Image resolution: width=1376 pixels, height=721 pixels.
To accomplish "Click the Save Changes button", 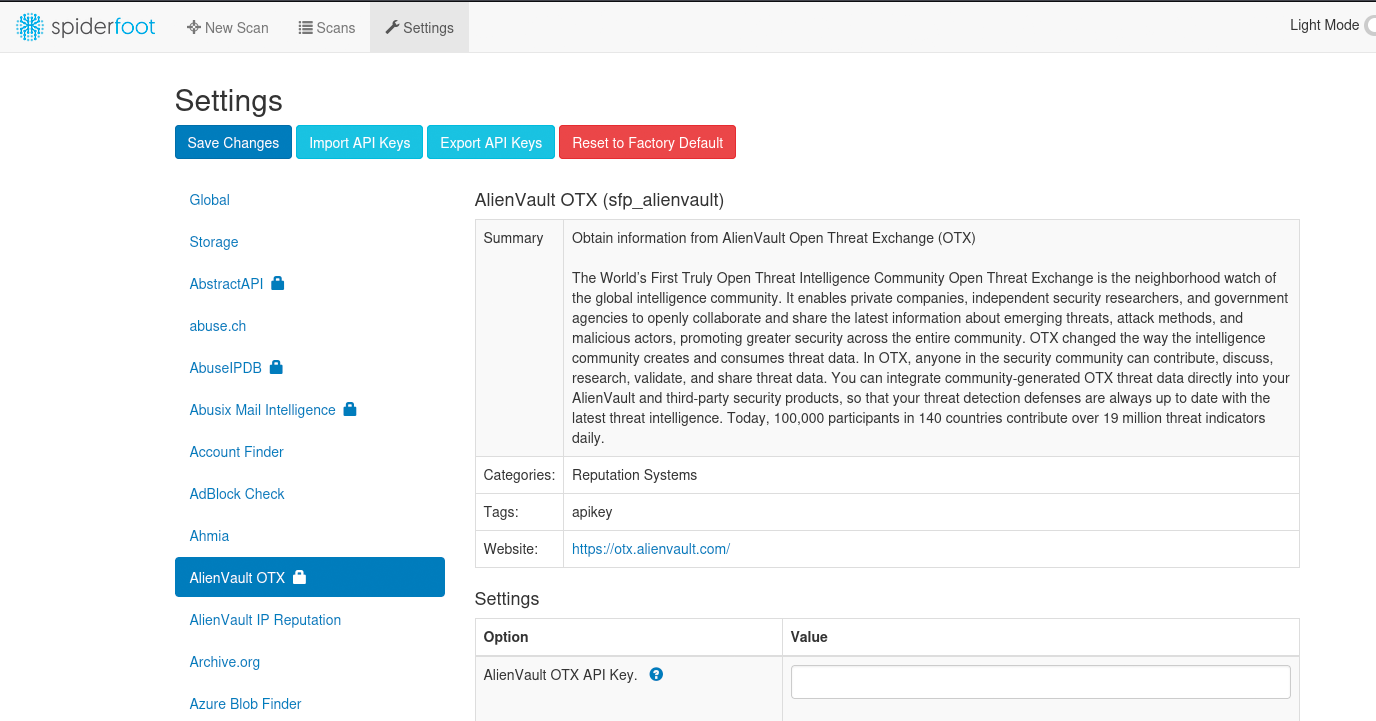I will tap(233, 142).
